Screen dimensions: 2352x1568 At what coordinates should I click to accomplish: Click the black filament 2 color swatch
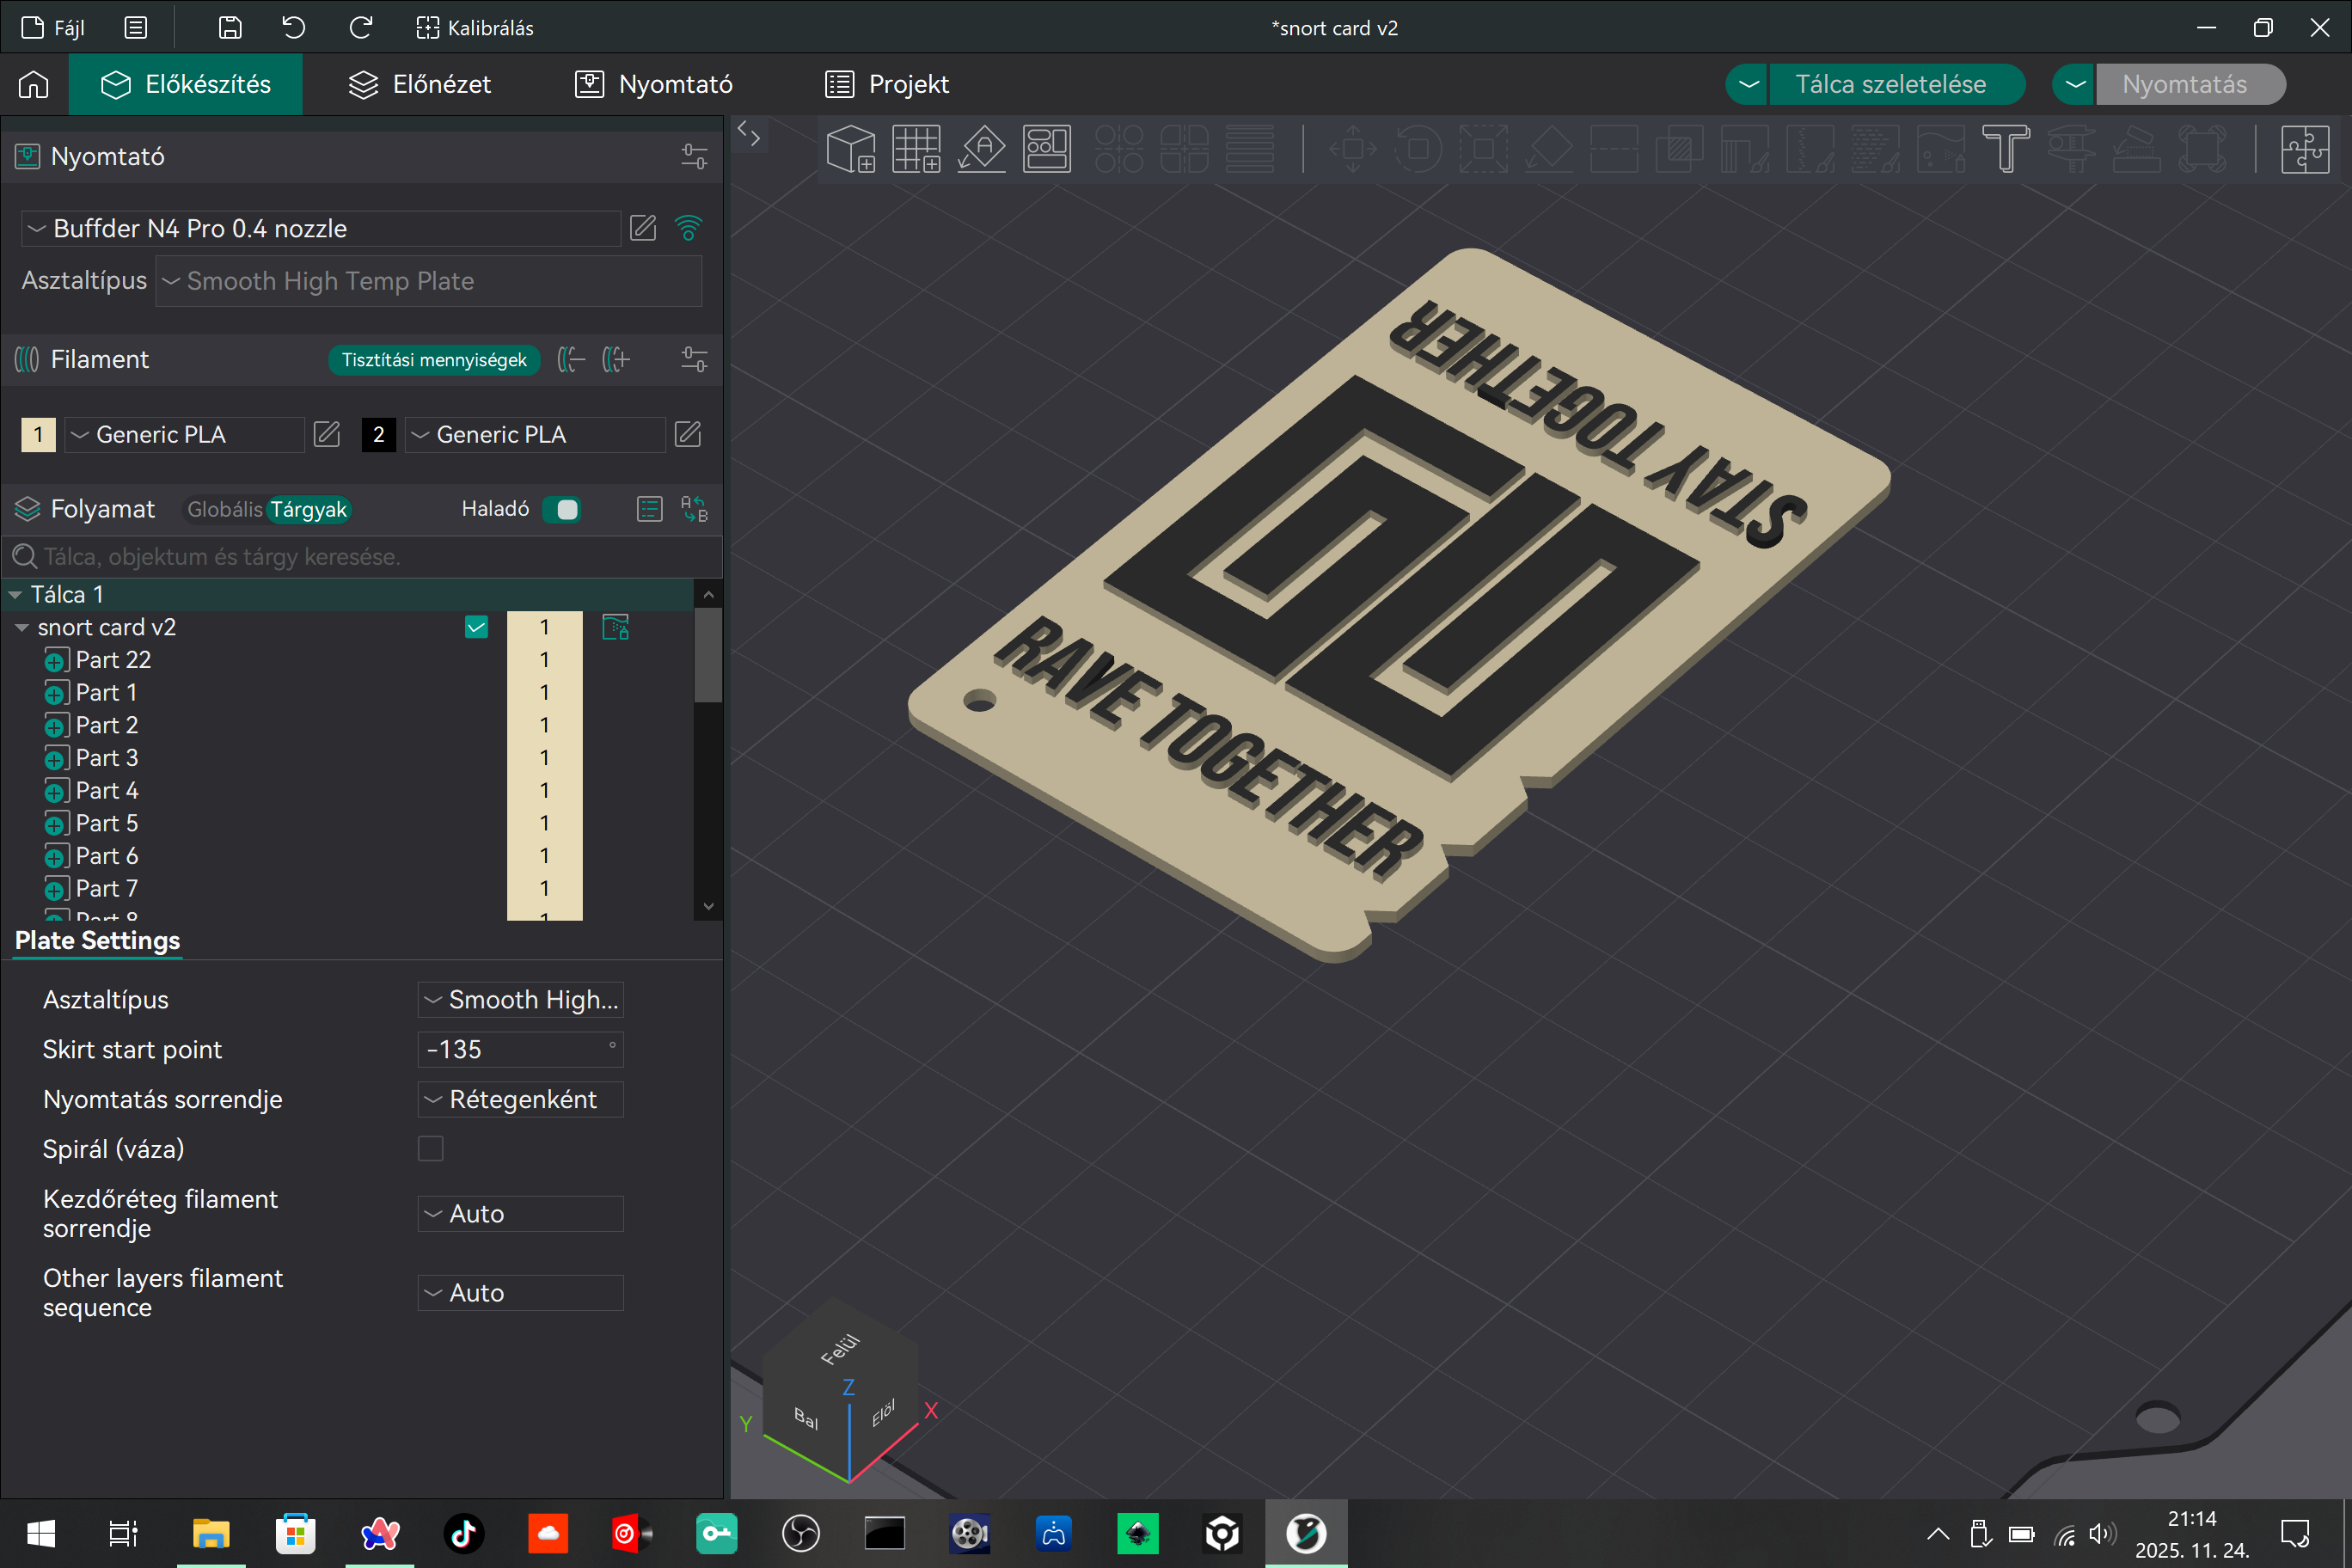point(378,434)
